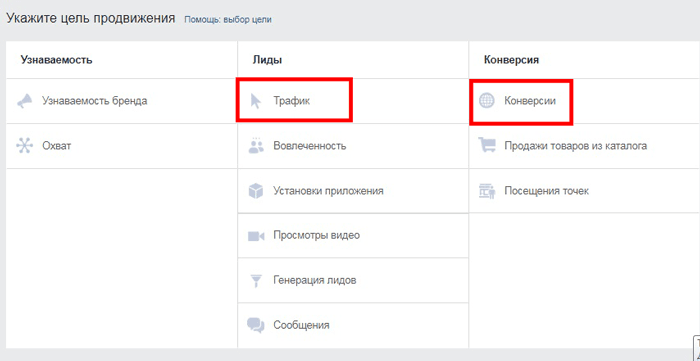Click the globe icon beside Конверсии
The width and height of the screenshot is (700, 361).
point(487,101)
